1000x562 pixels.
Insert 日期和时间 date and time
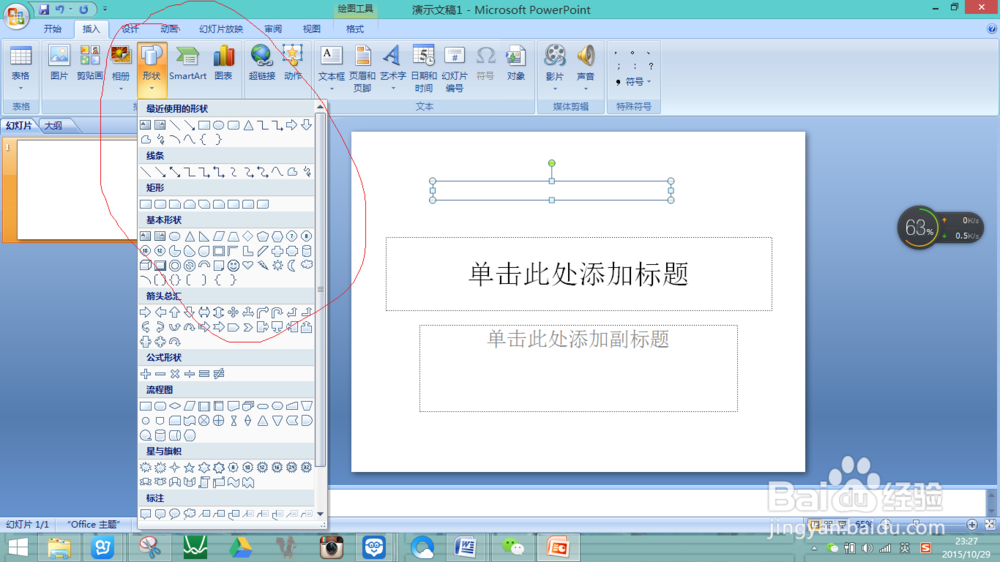click(x=423, y=69)
